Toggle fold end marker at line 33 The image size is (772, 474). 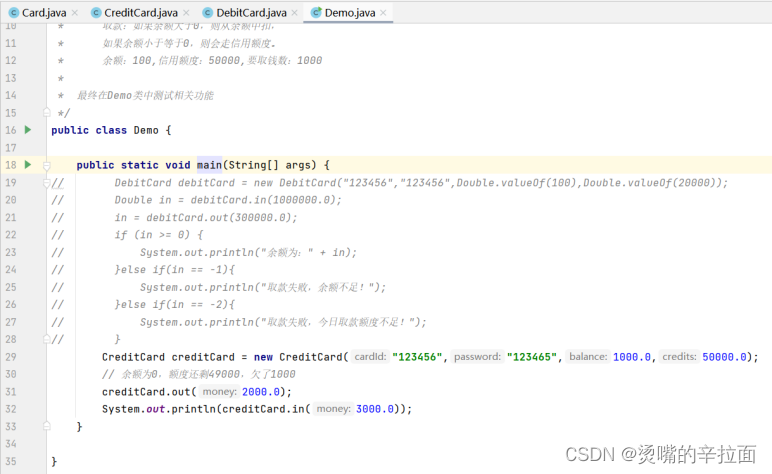click(x=47, y=426)
